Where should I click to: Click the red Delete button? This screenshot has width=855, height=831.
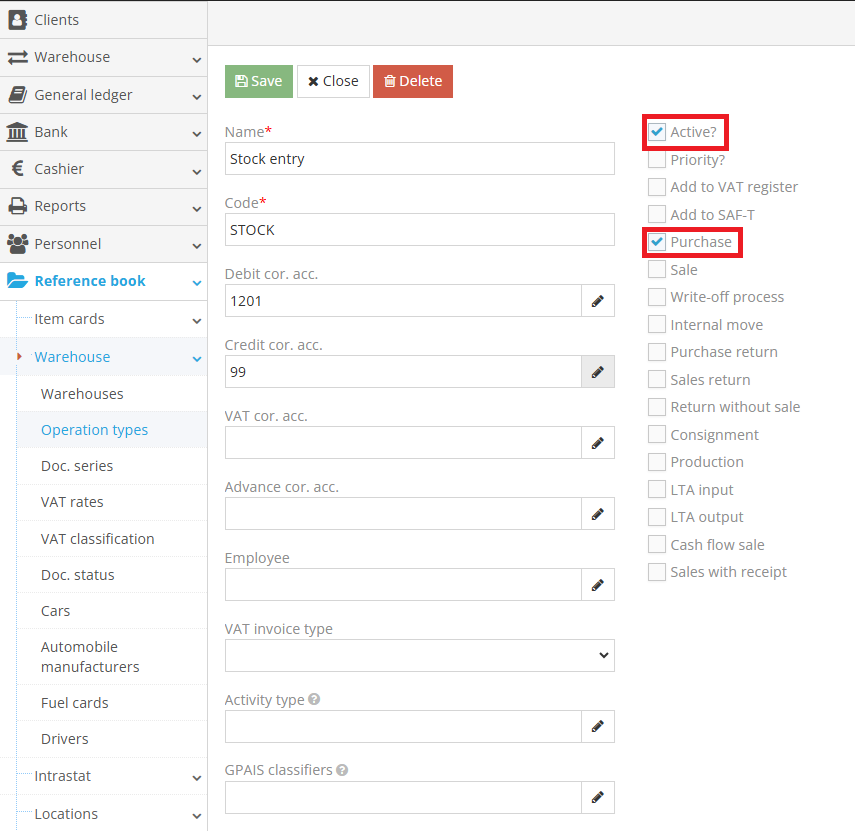(412, 82)
